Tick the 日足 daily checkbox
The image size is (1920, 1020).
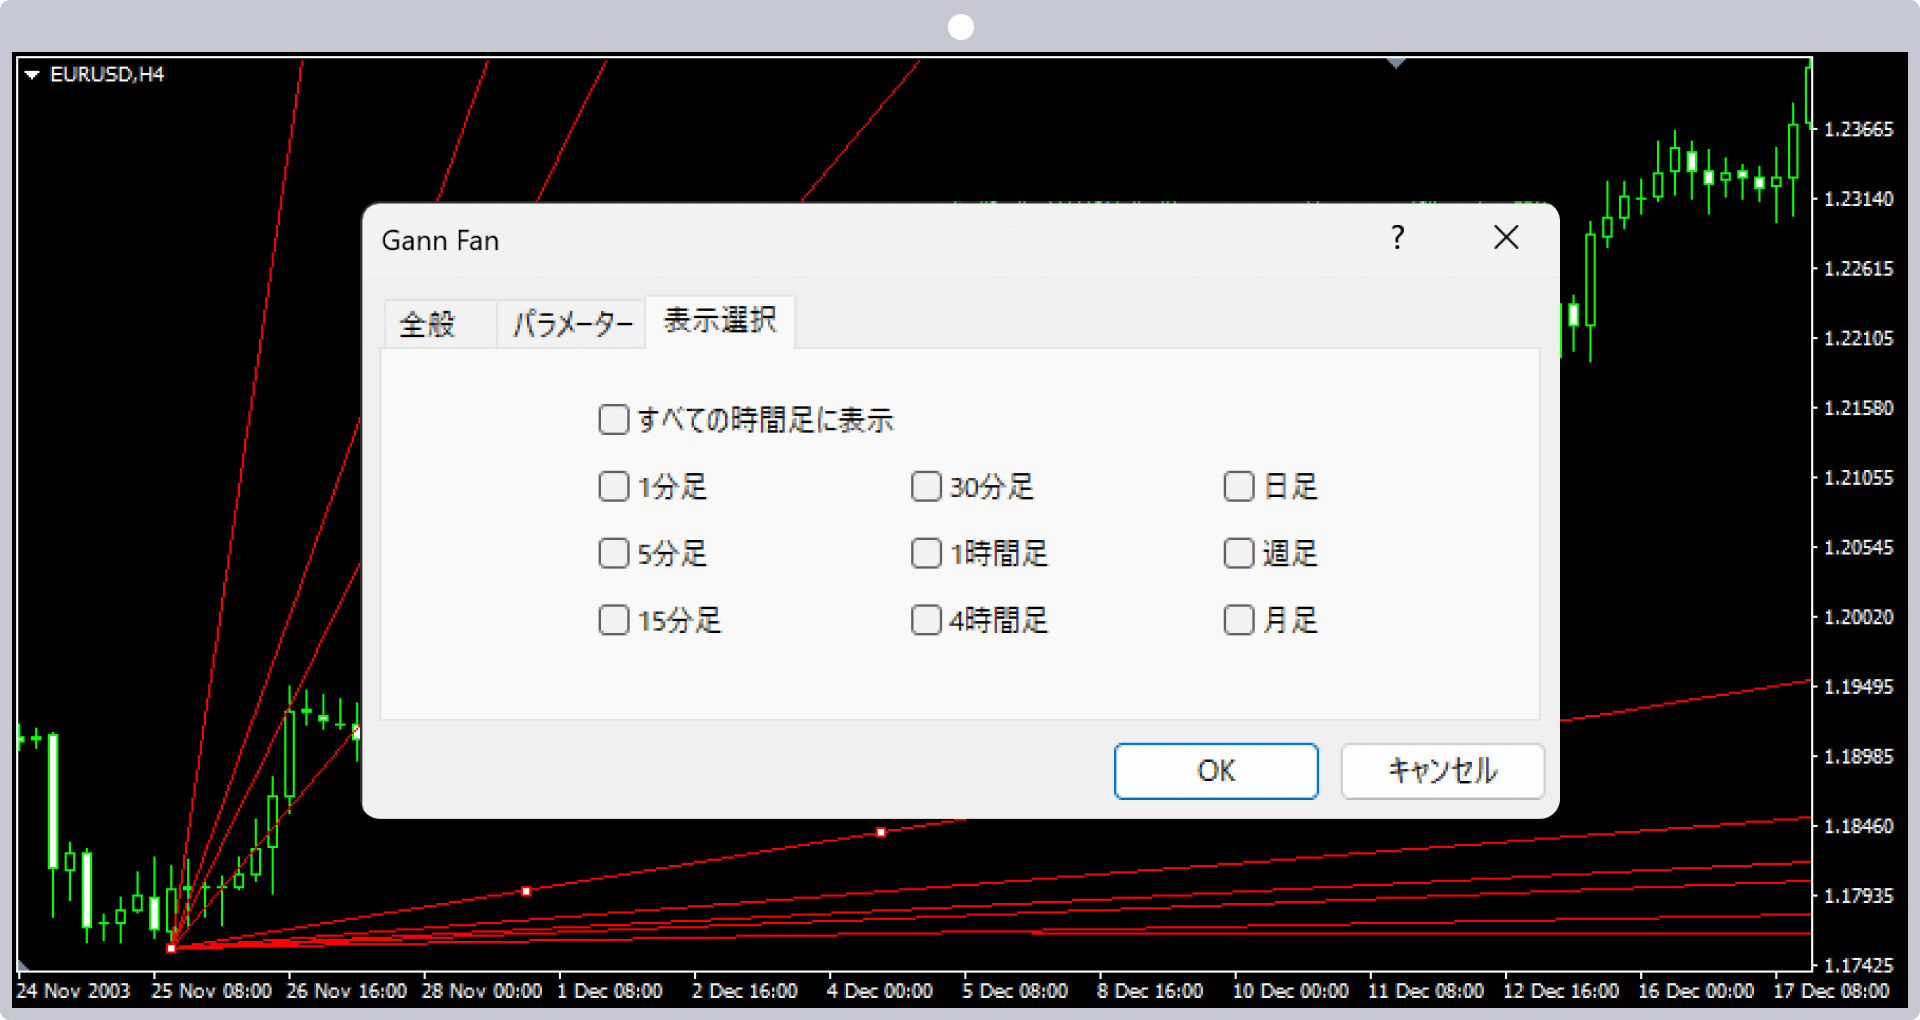[x=1239, y=487]
